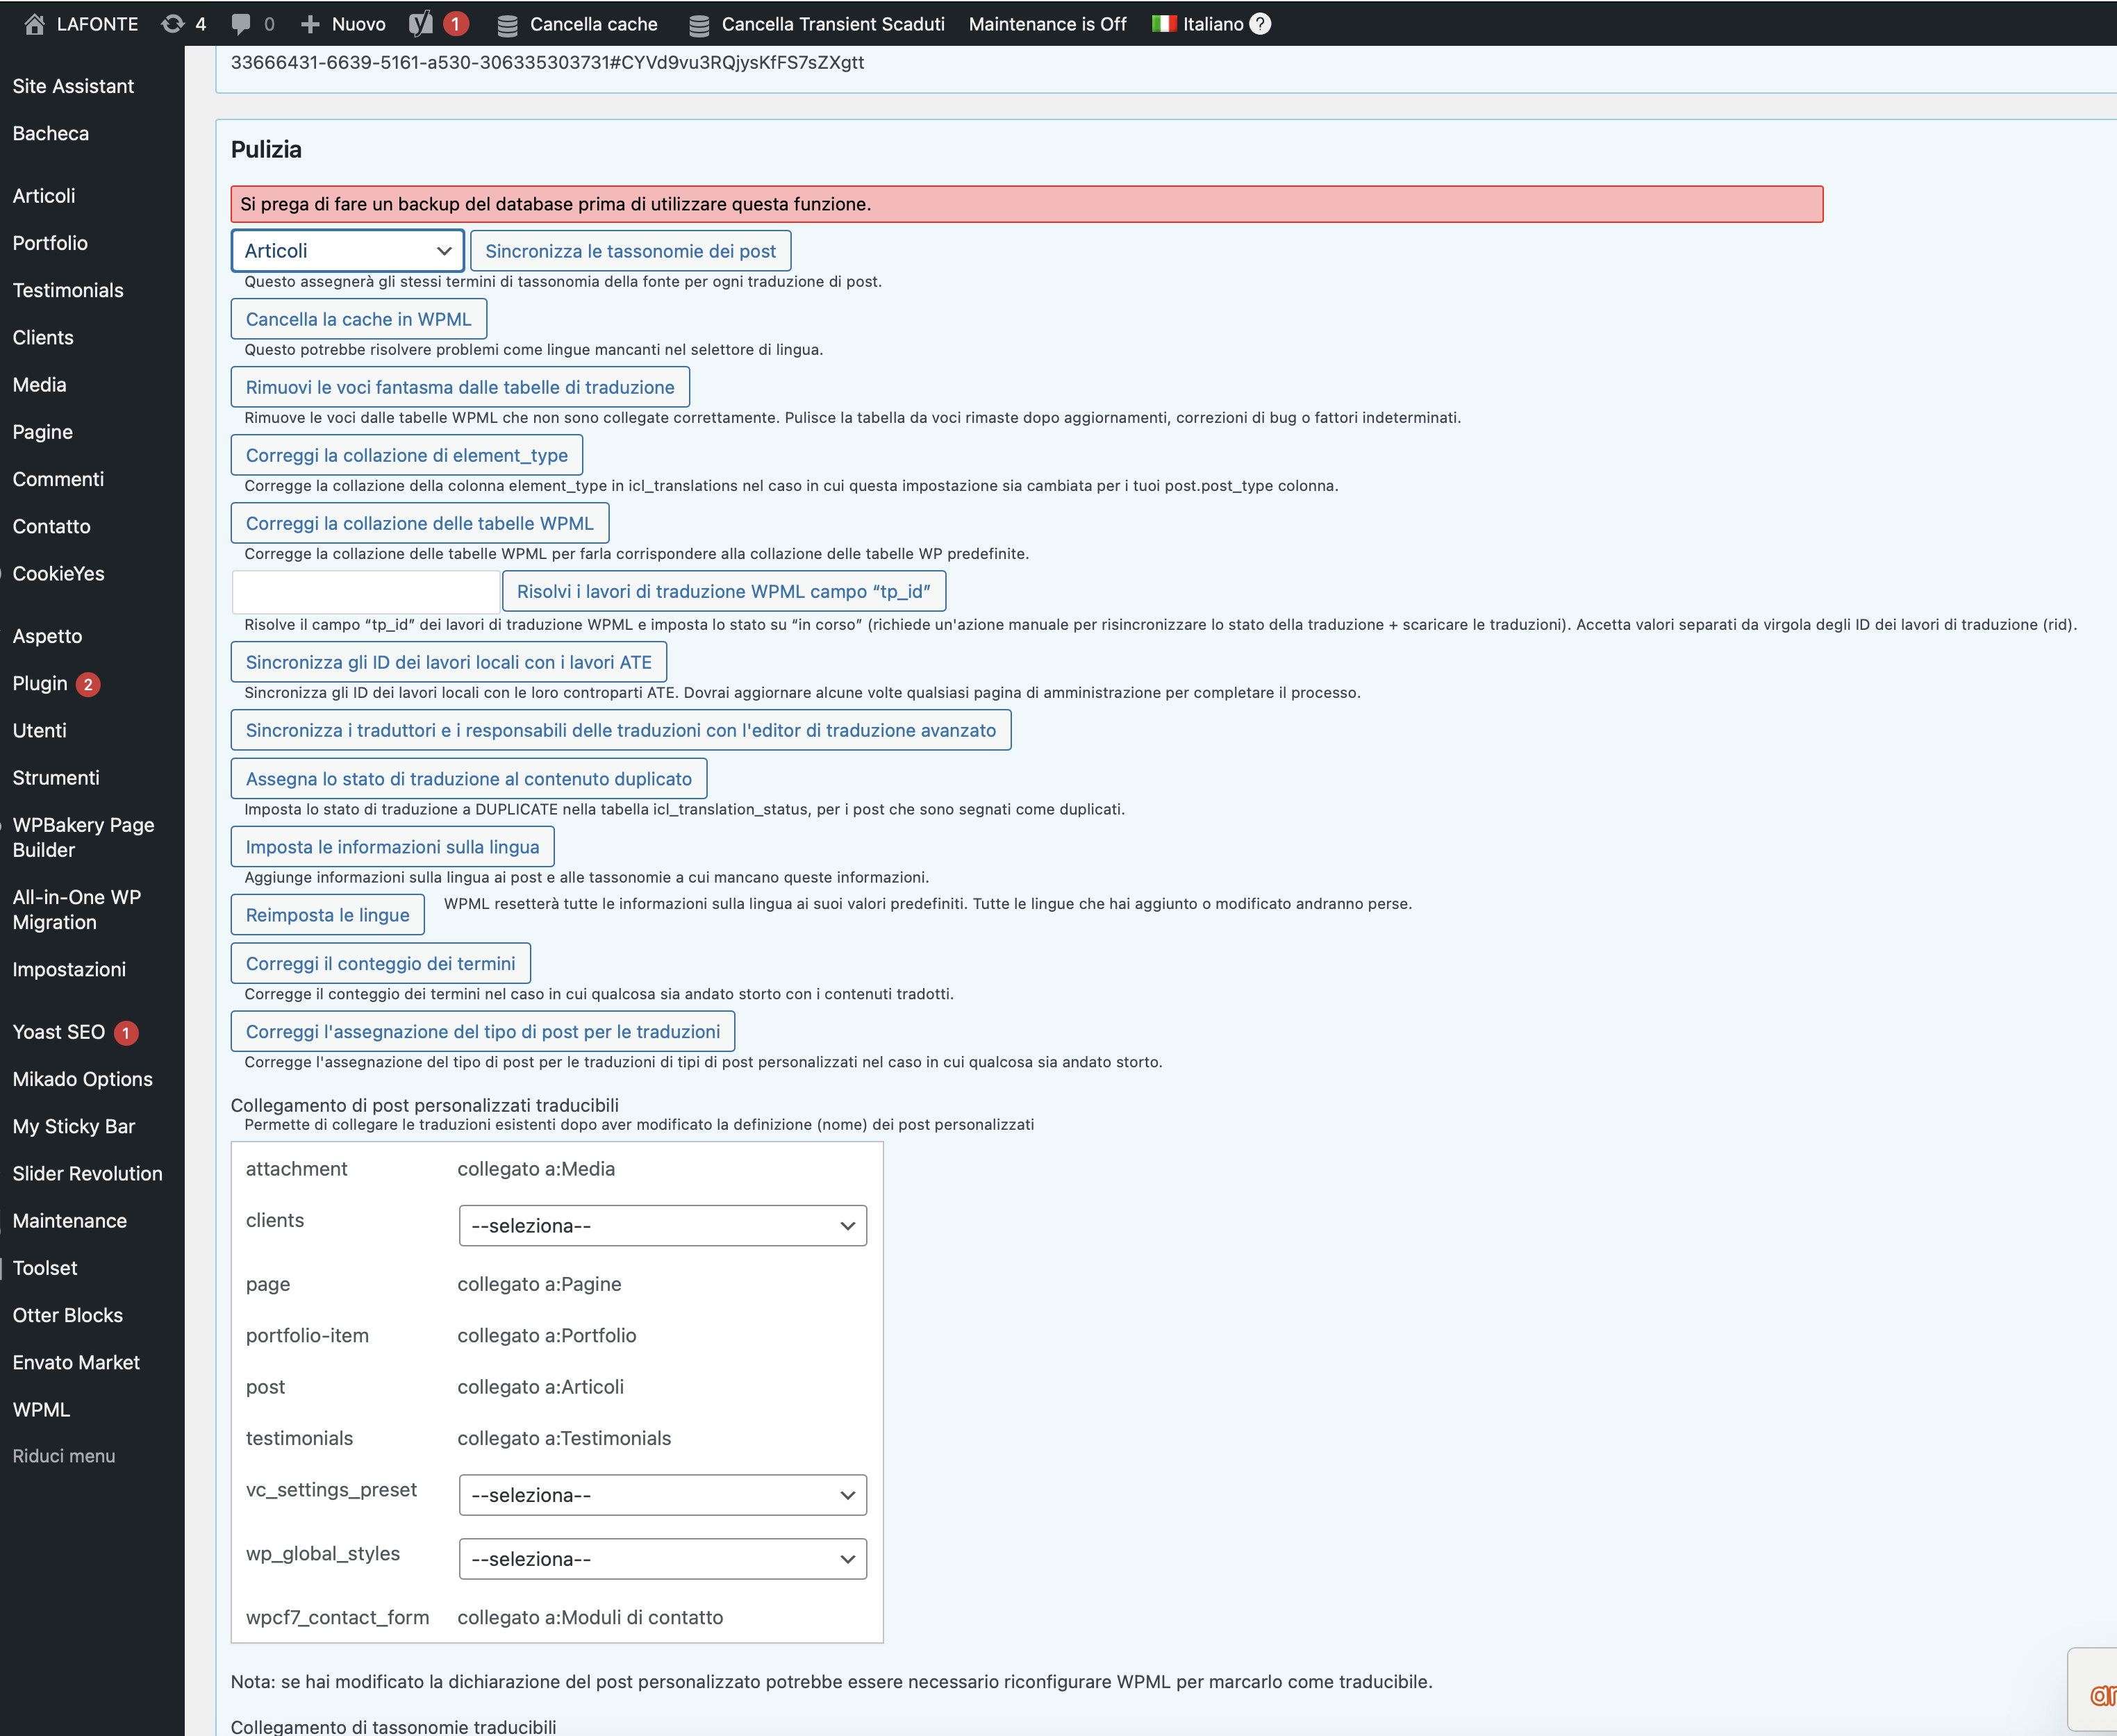This screenshot has width=2117, height=1736.
Task: Expand the vc_settings_preset dropdown
Action: point(663,1495)
